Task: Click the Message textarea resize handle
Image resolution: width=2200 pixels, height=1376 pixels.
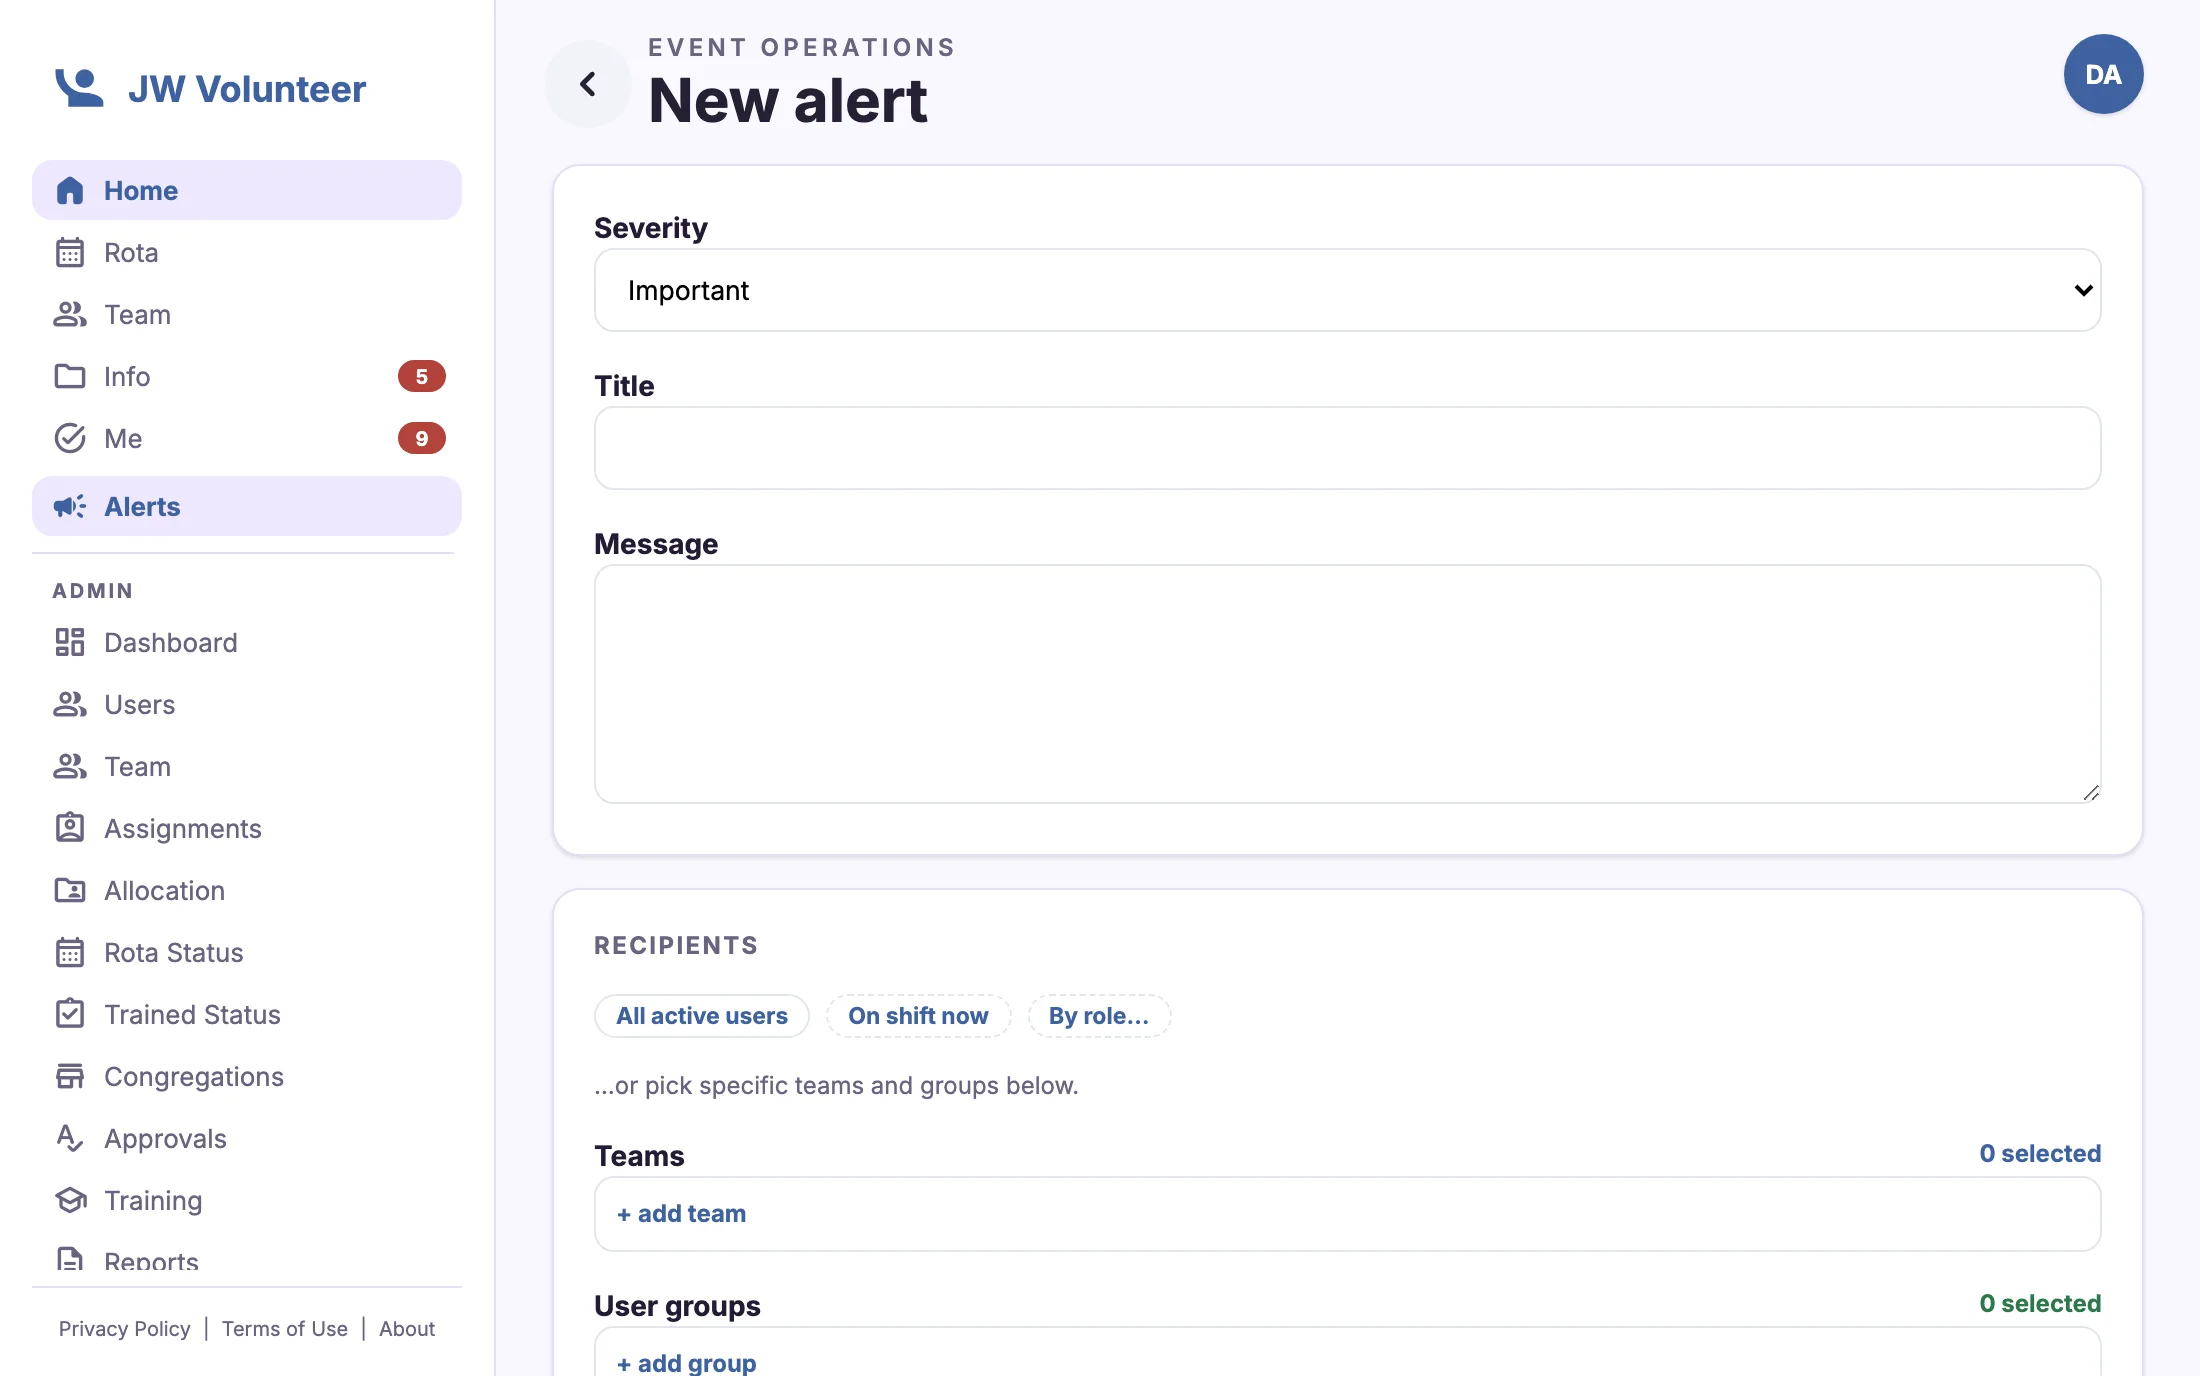Action: point(2090,792)
